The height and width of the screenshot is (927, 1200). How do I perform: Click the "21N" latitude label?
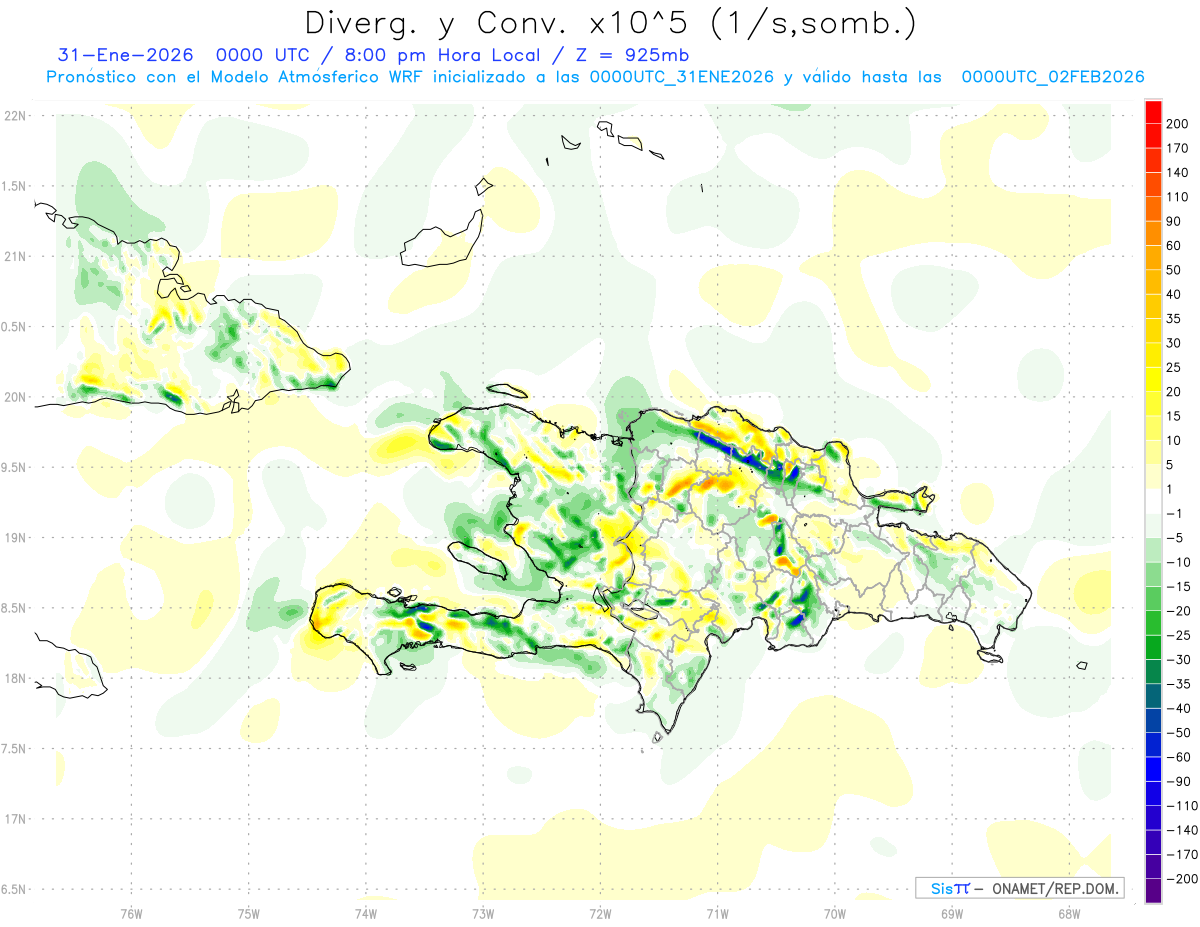(x=14, y=256)
